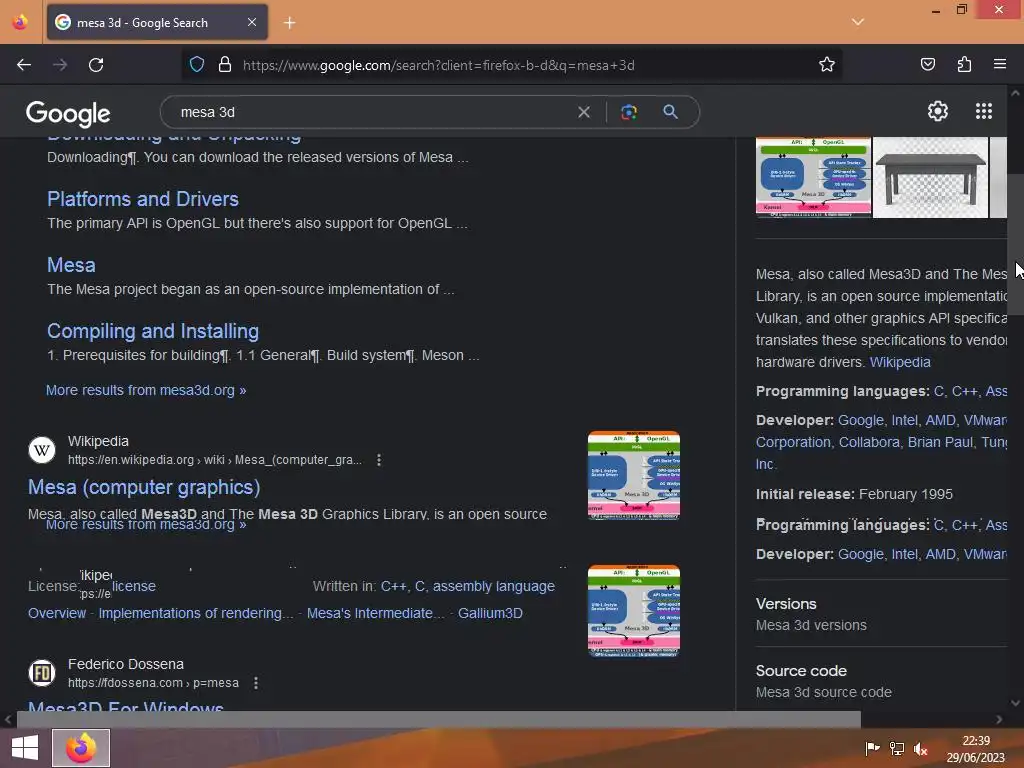The height and width of the screenshot is (768, 1024).
Task: Open the Gallium3D link
Action: click(x=490, y=613)
